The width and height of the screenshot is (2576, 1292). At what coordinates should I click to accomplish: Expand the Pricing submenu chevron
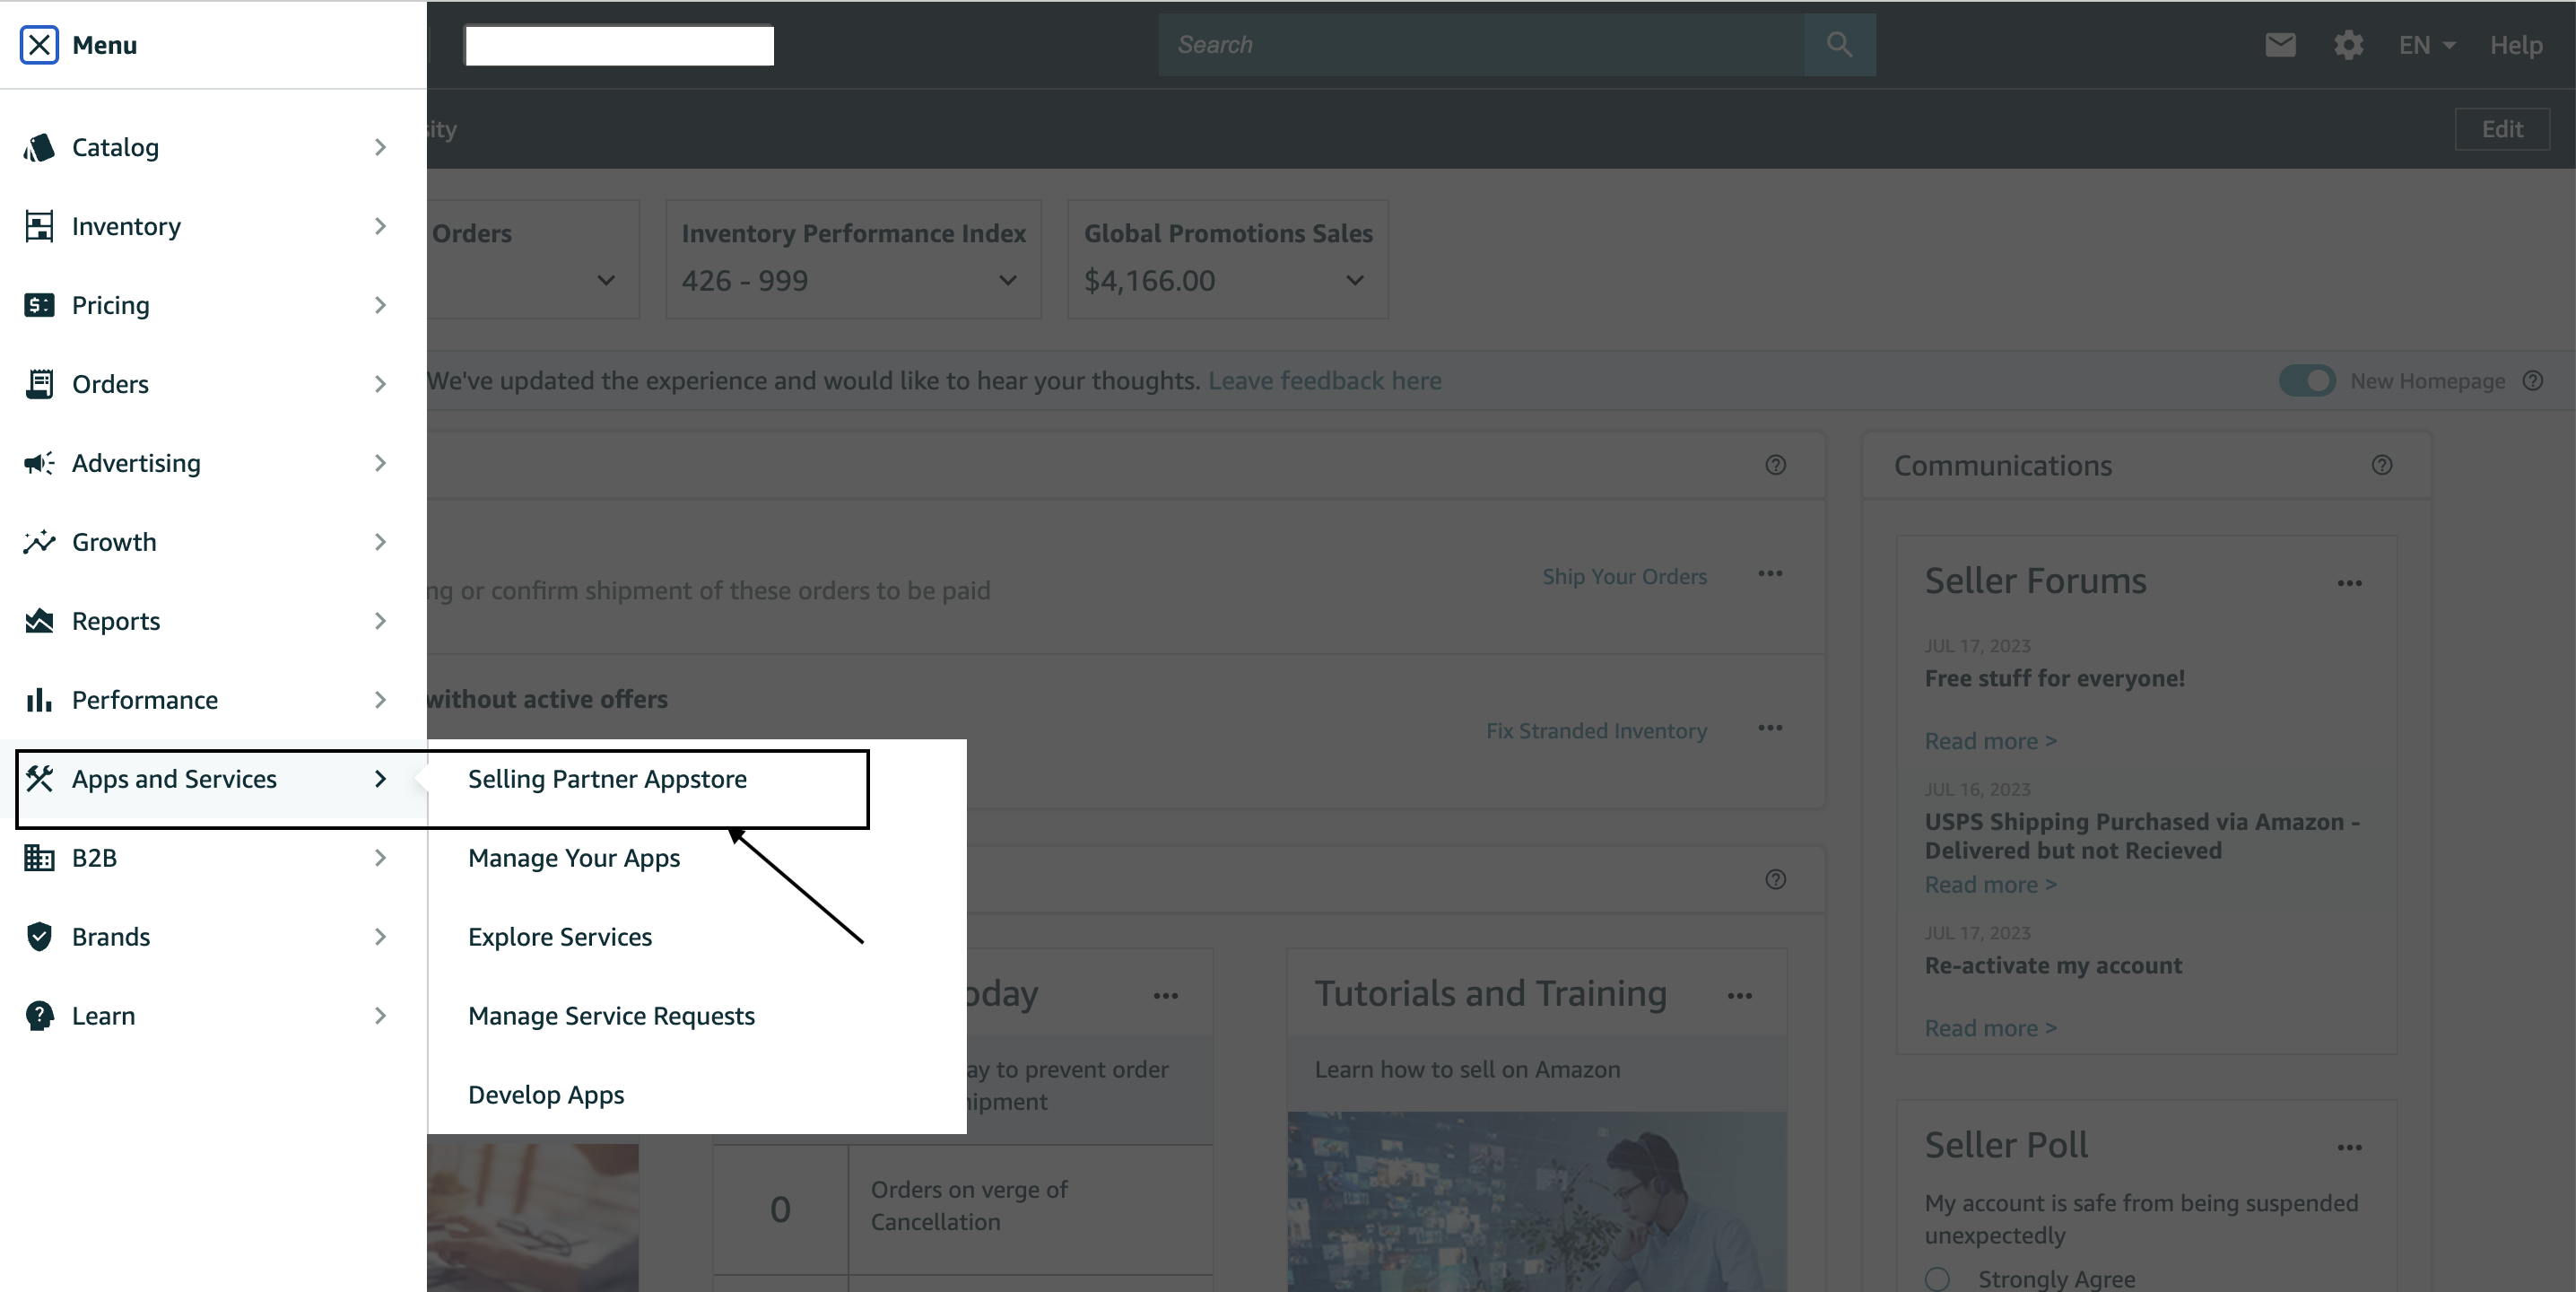tap(380, 305)
